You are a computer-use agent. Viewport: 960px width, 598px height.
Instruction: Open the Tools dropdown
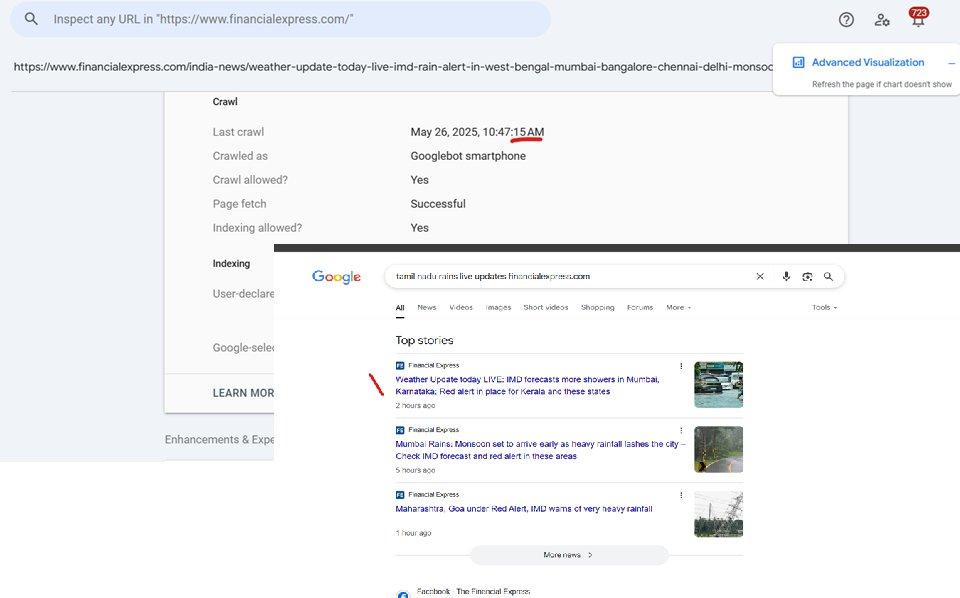824,307
